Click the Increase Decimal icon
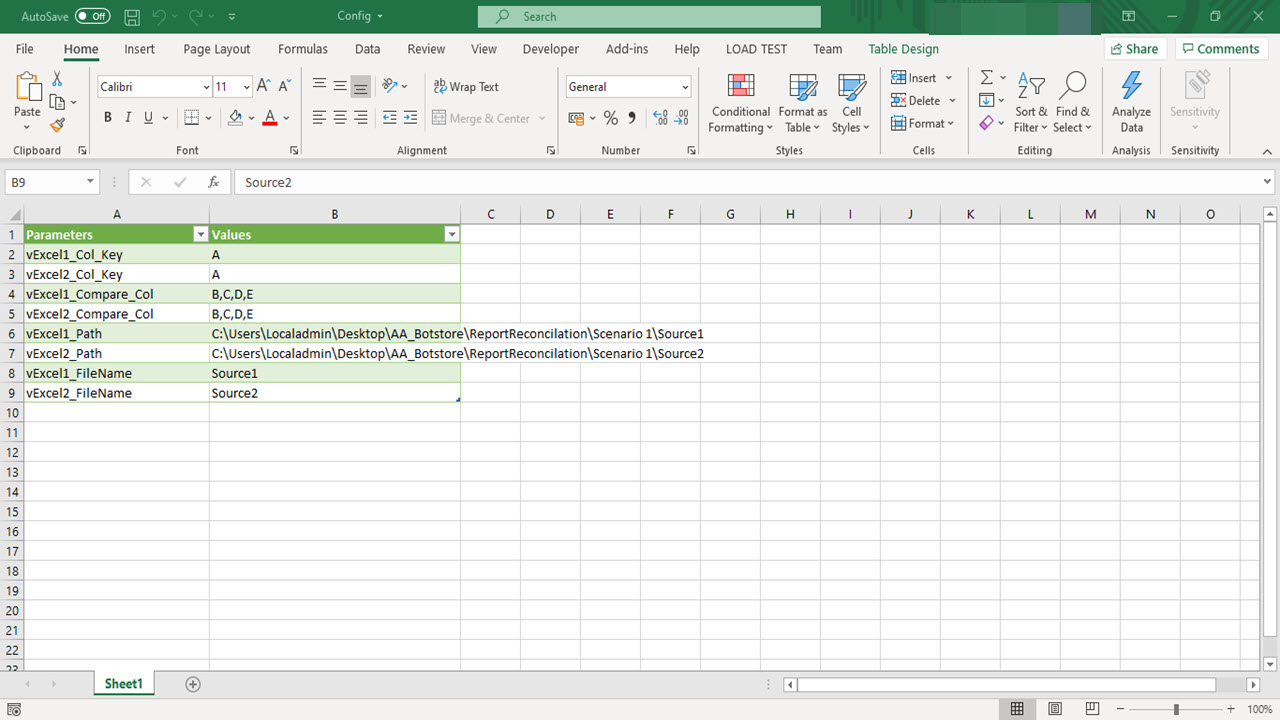The height and width of the screenshot is (720, 1280). tap(661, 118)
